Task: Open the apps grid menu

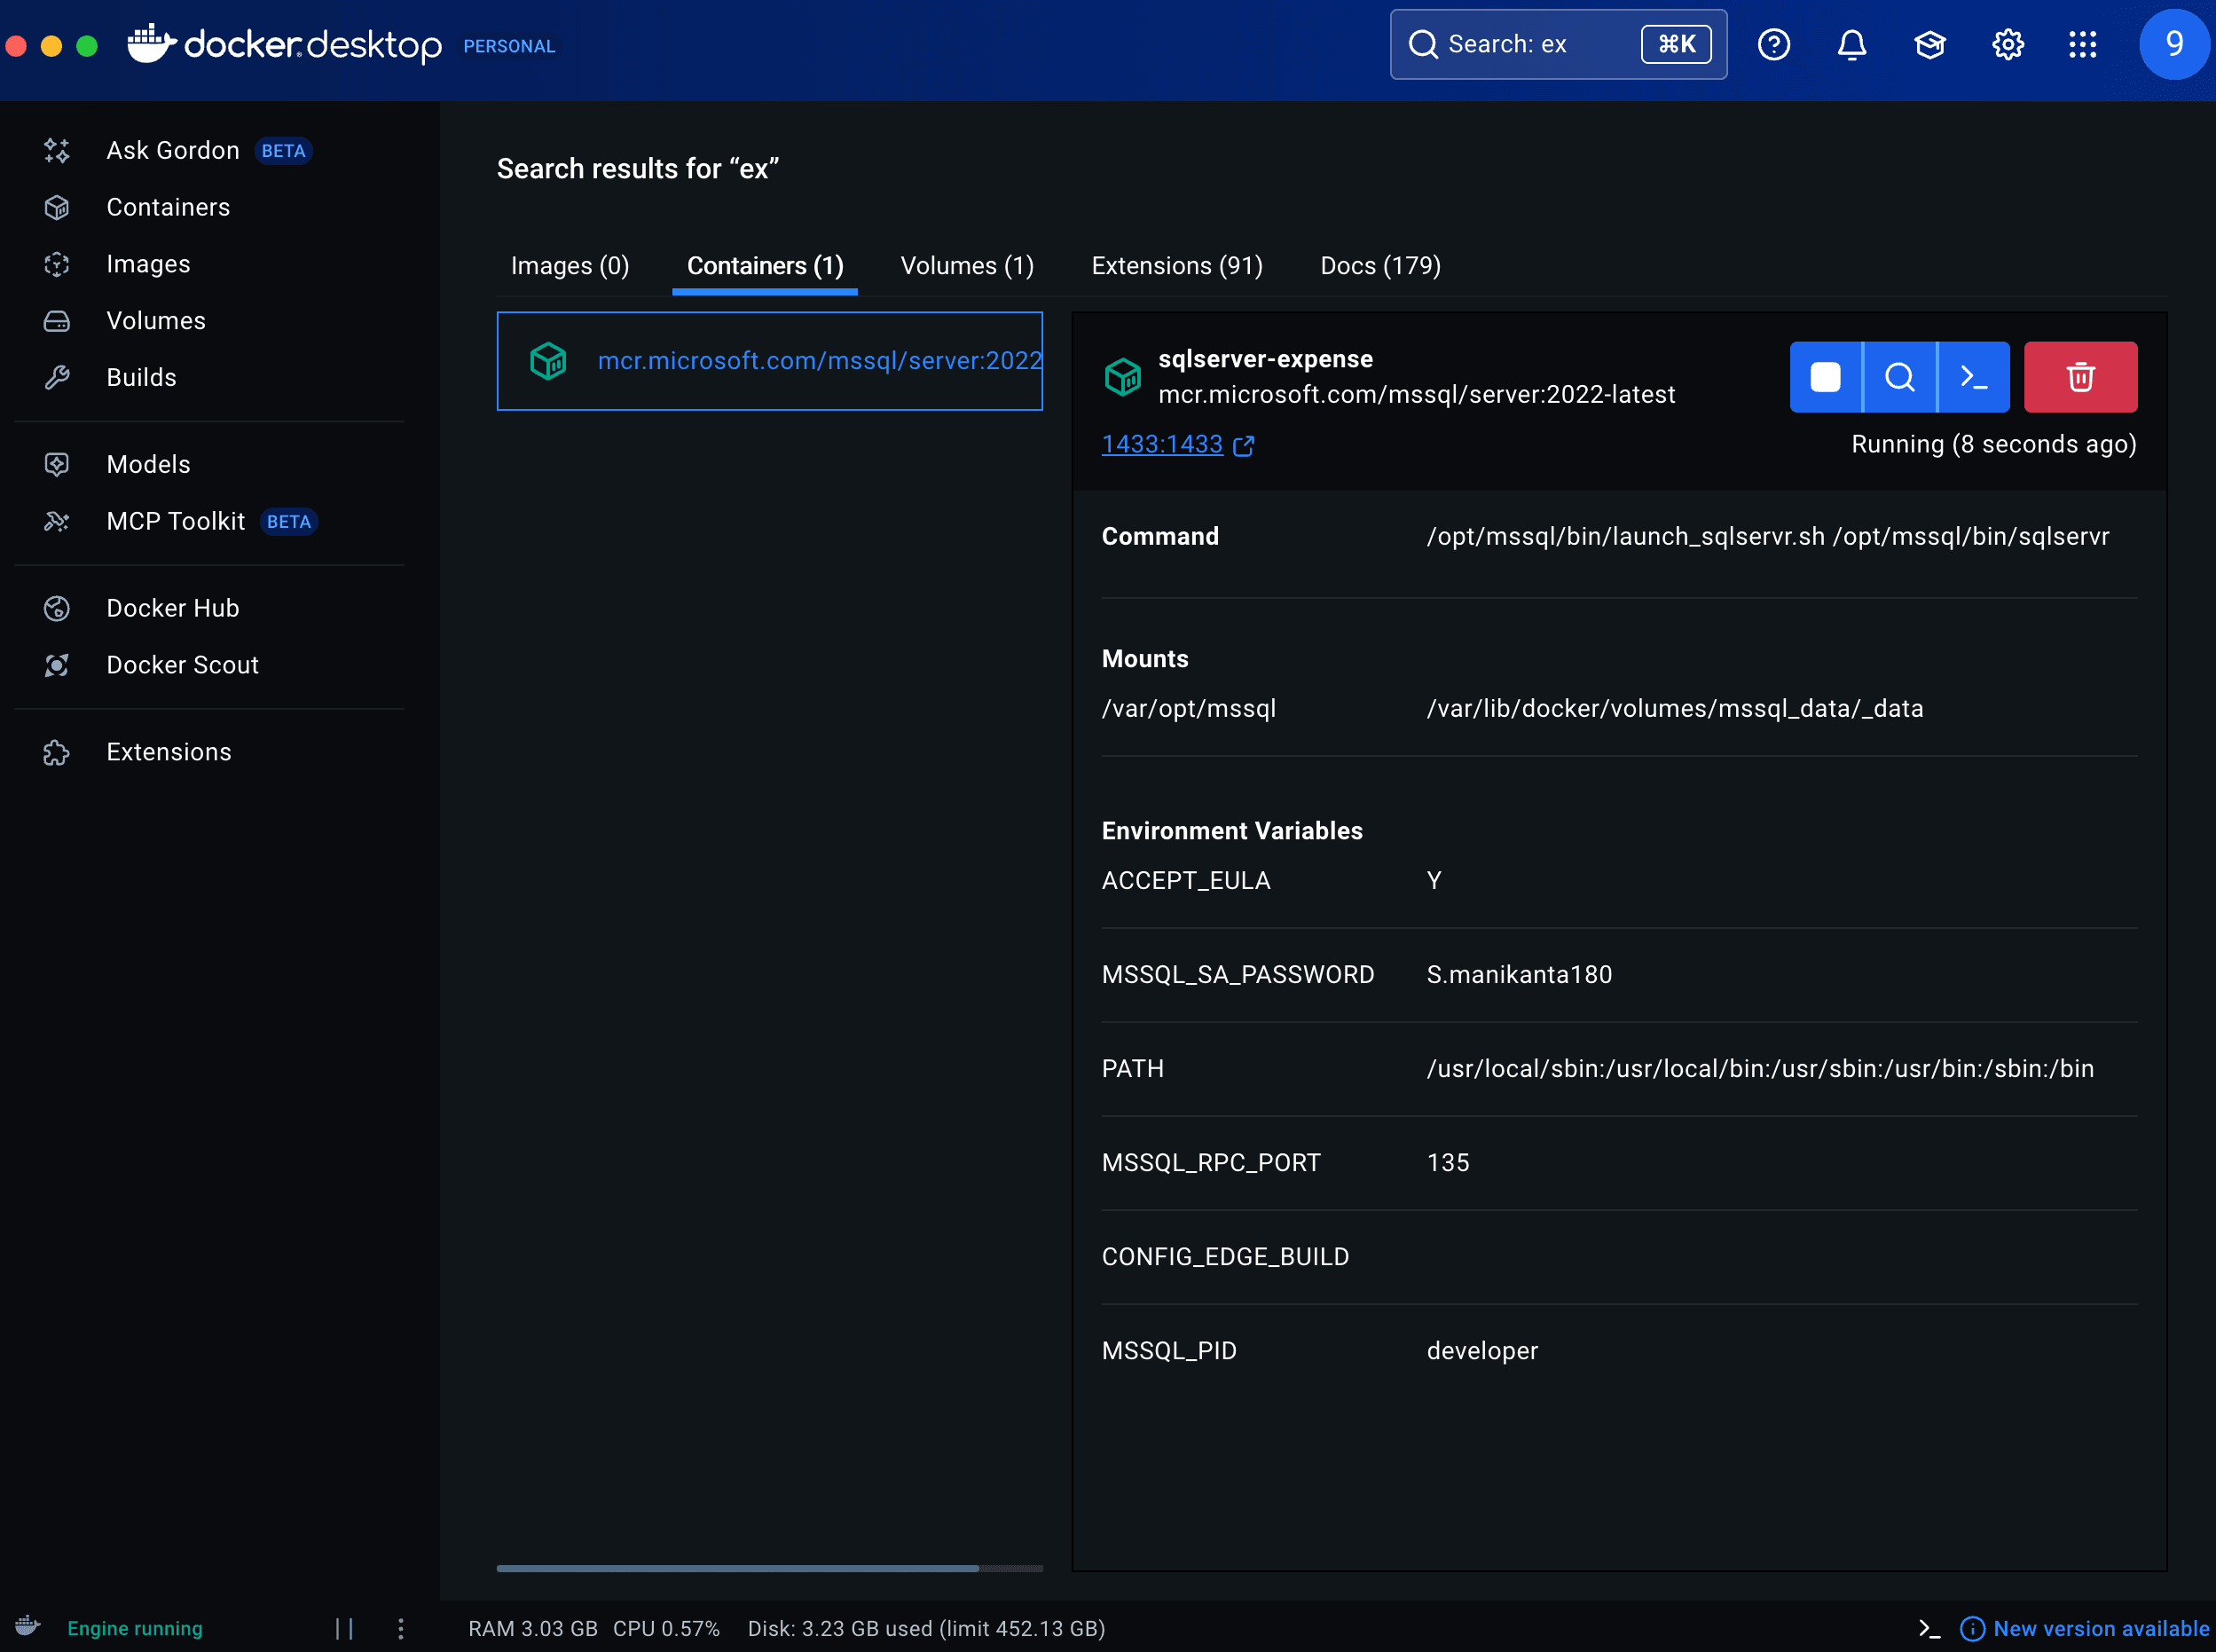Action: pos(2082,44)
